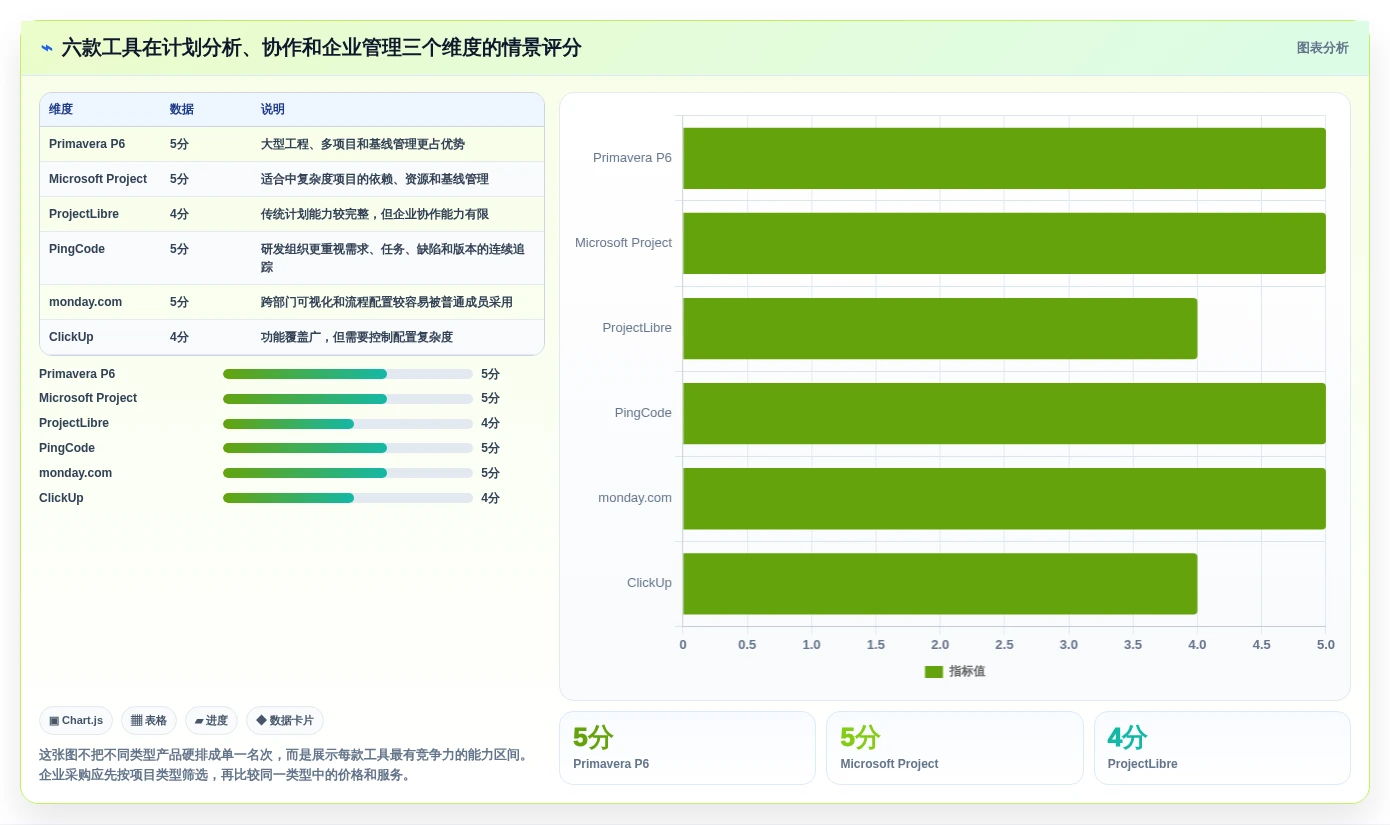Click the 数据卡片 tag chip
Viewport: 1390px width, 825px height.
point(285,720)
